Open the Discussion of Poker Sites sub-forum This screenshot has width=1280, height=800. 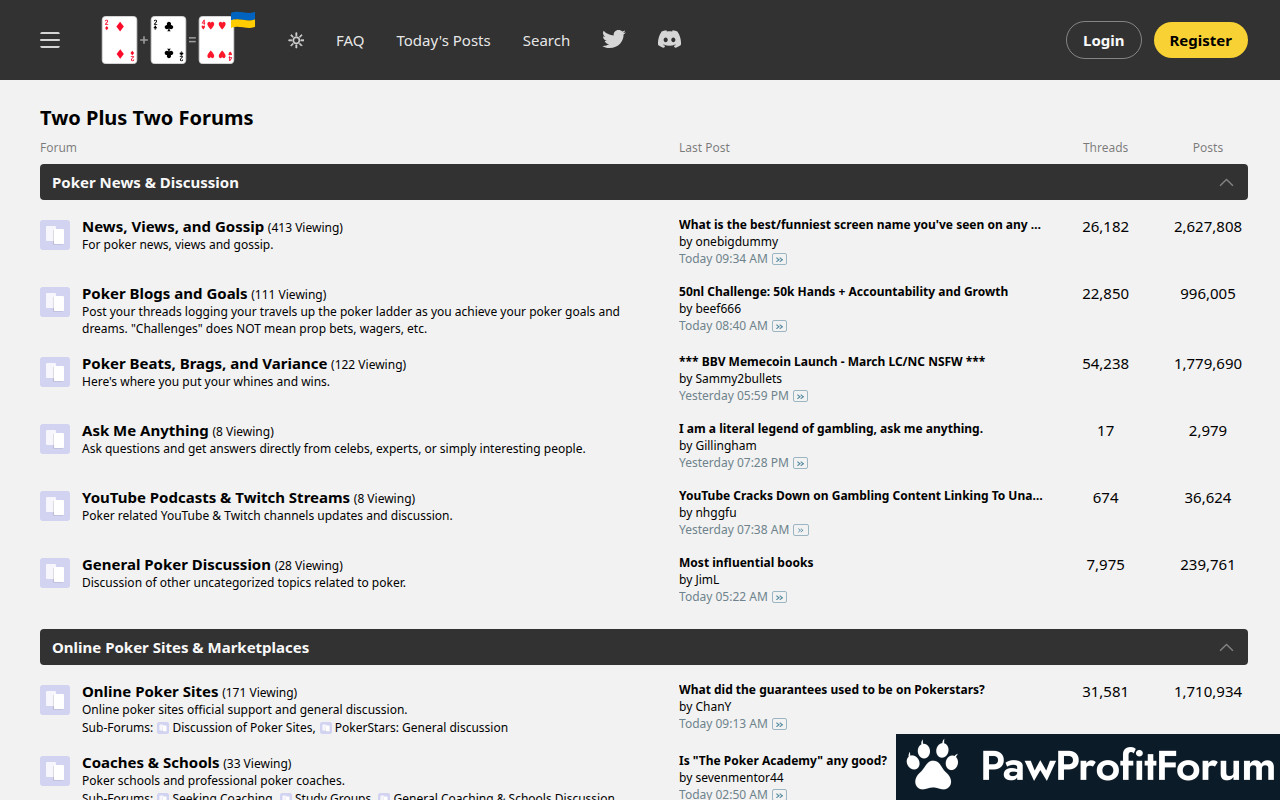click(243, 728)
